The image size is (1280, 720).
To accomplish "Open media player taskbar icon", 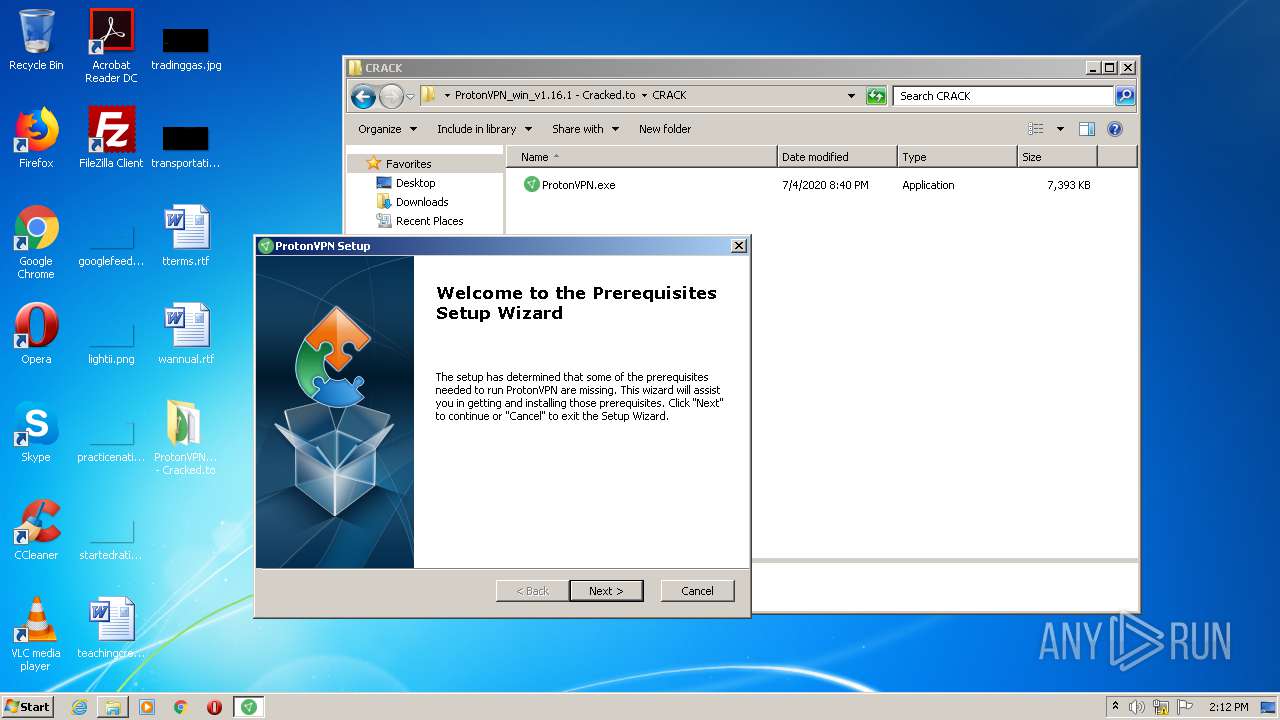I will [147, 707].
